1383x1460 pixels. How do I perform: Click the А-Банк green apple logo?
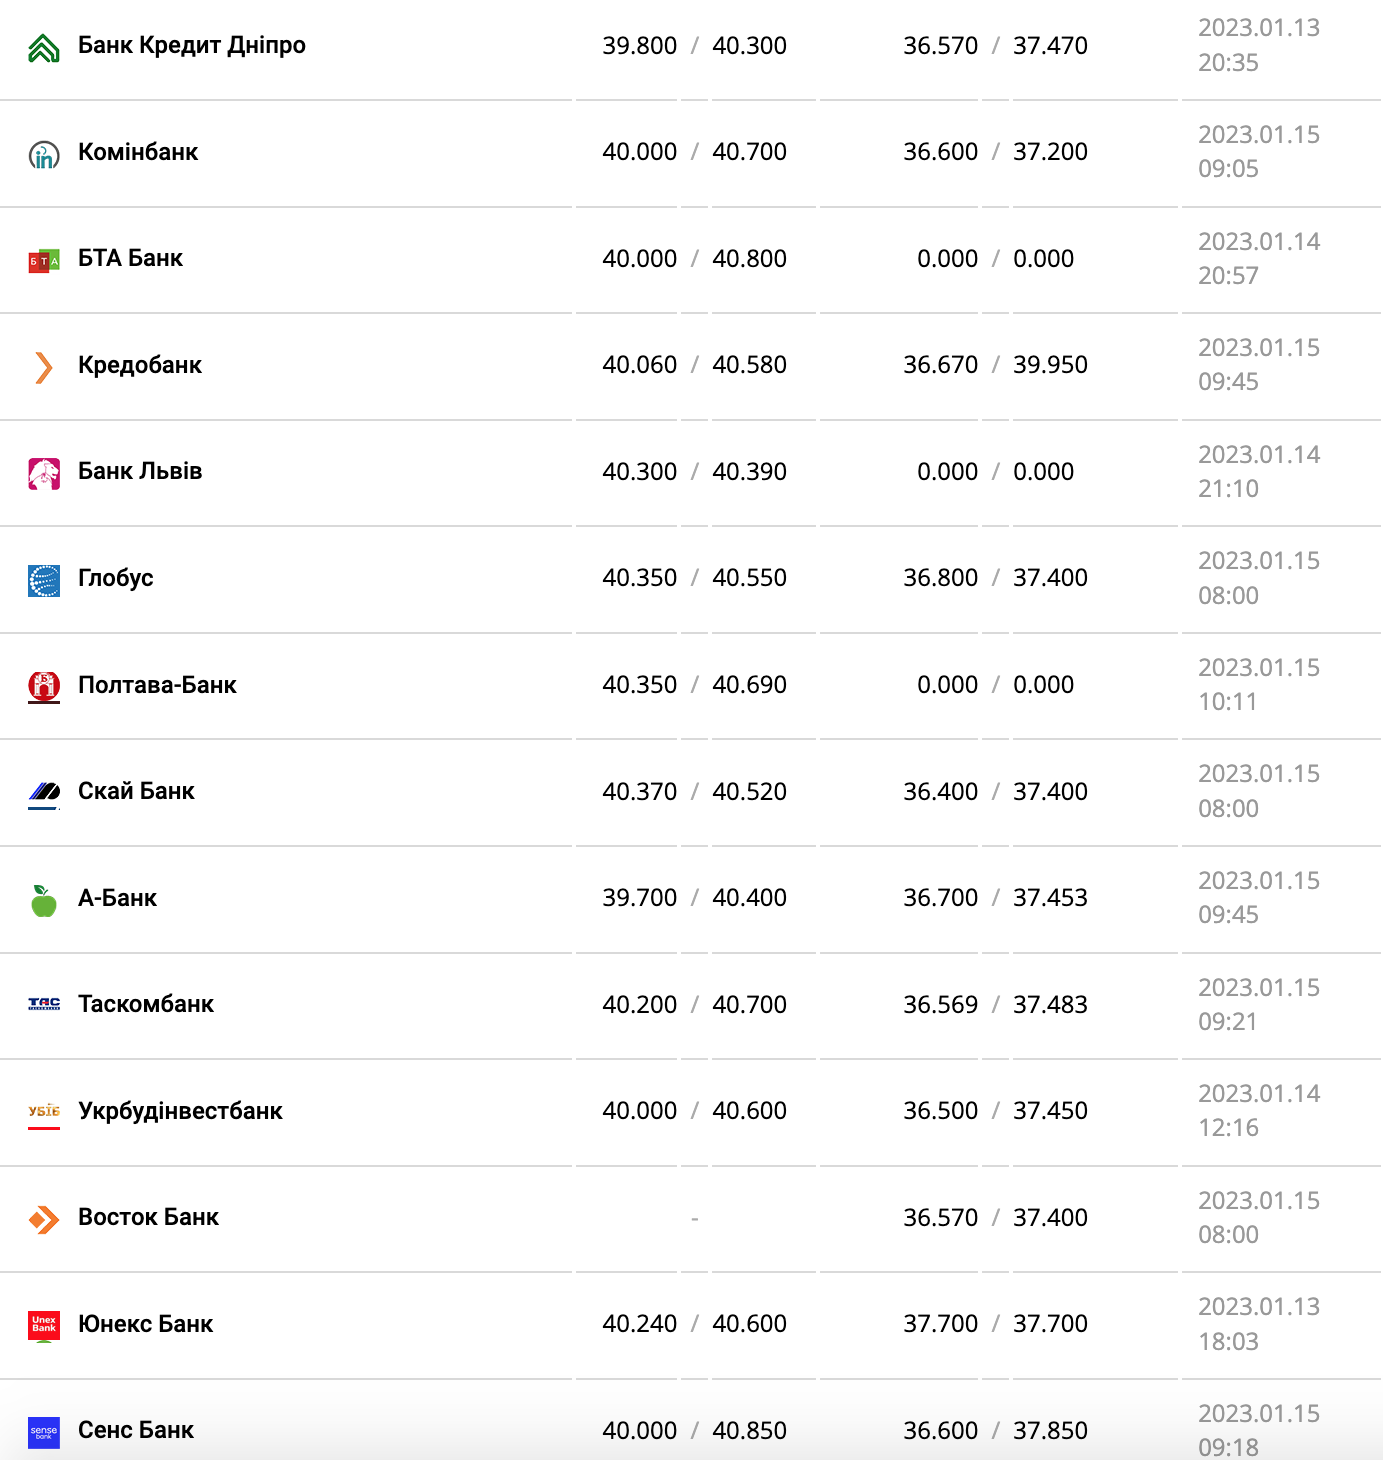click(x=44, y=900)
